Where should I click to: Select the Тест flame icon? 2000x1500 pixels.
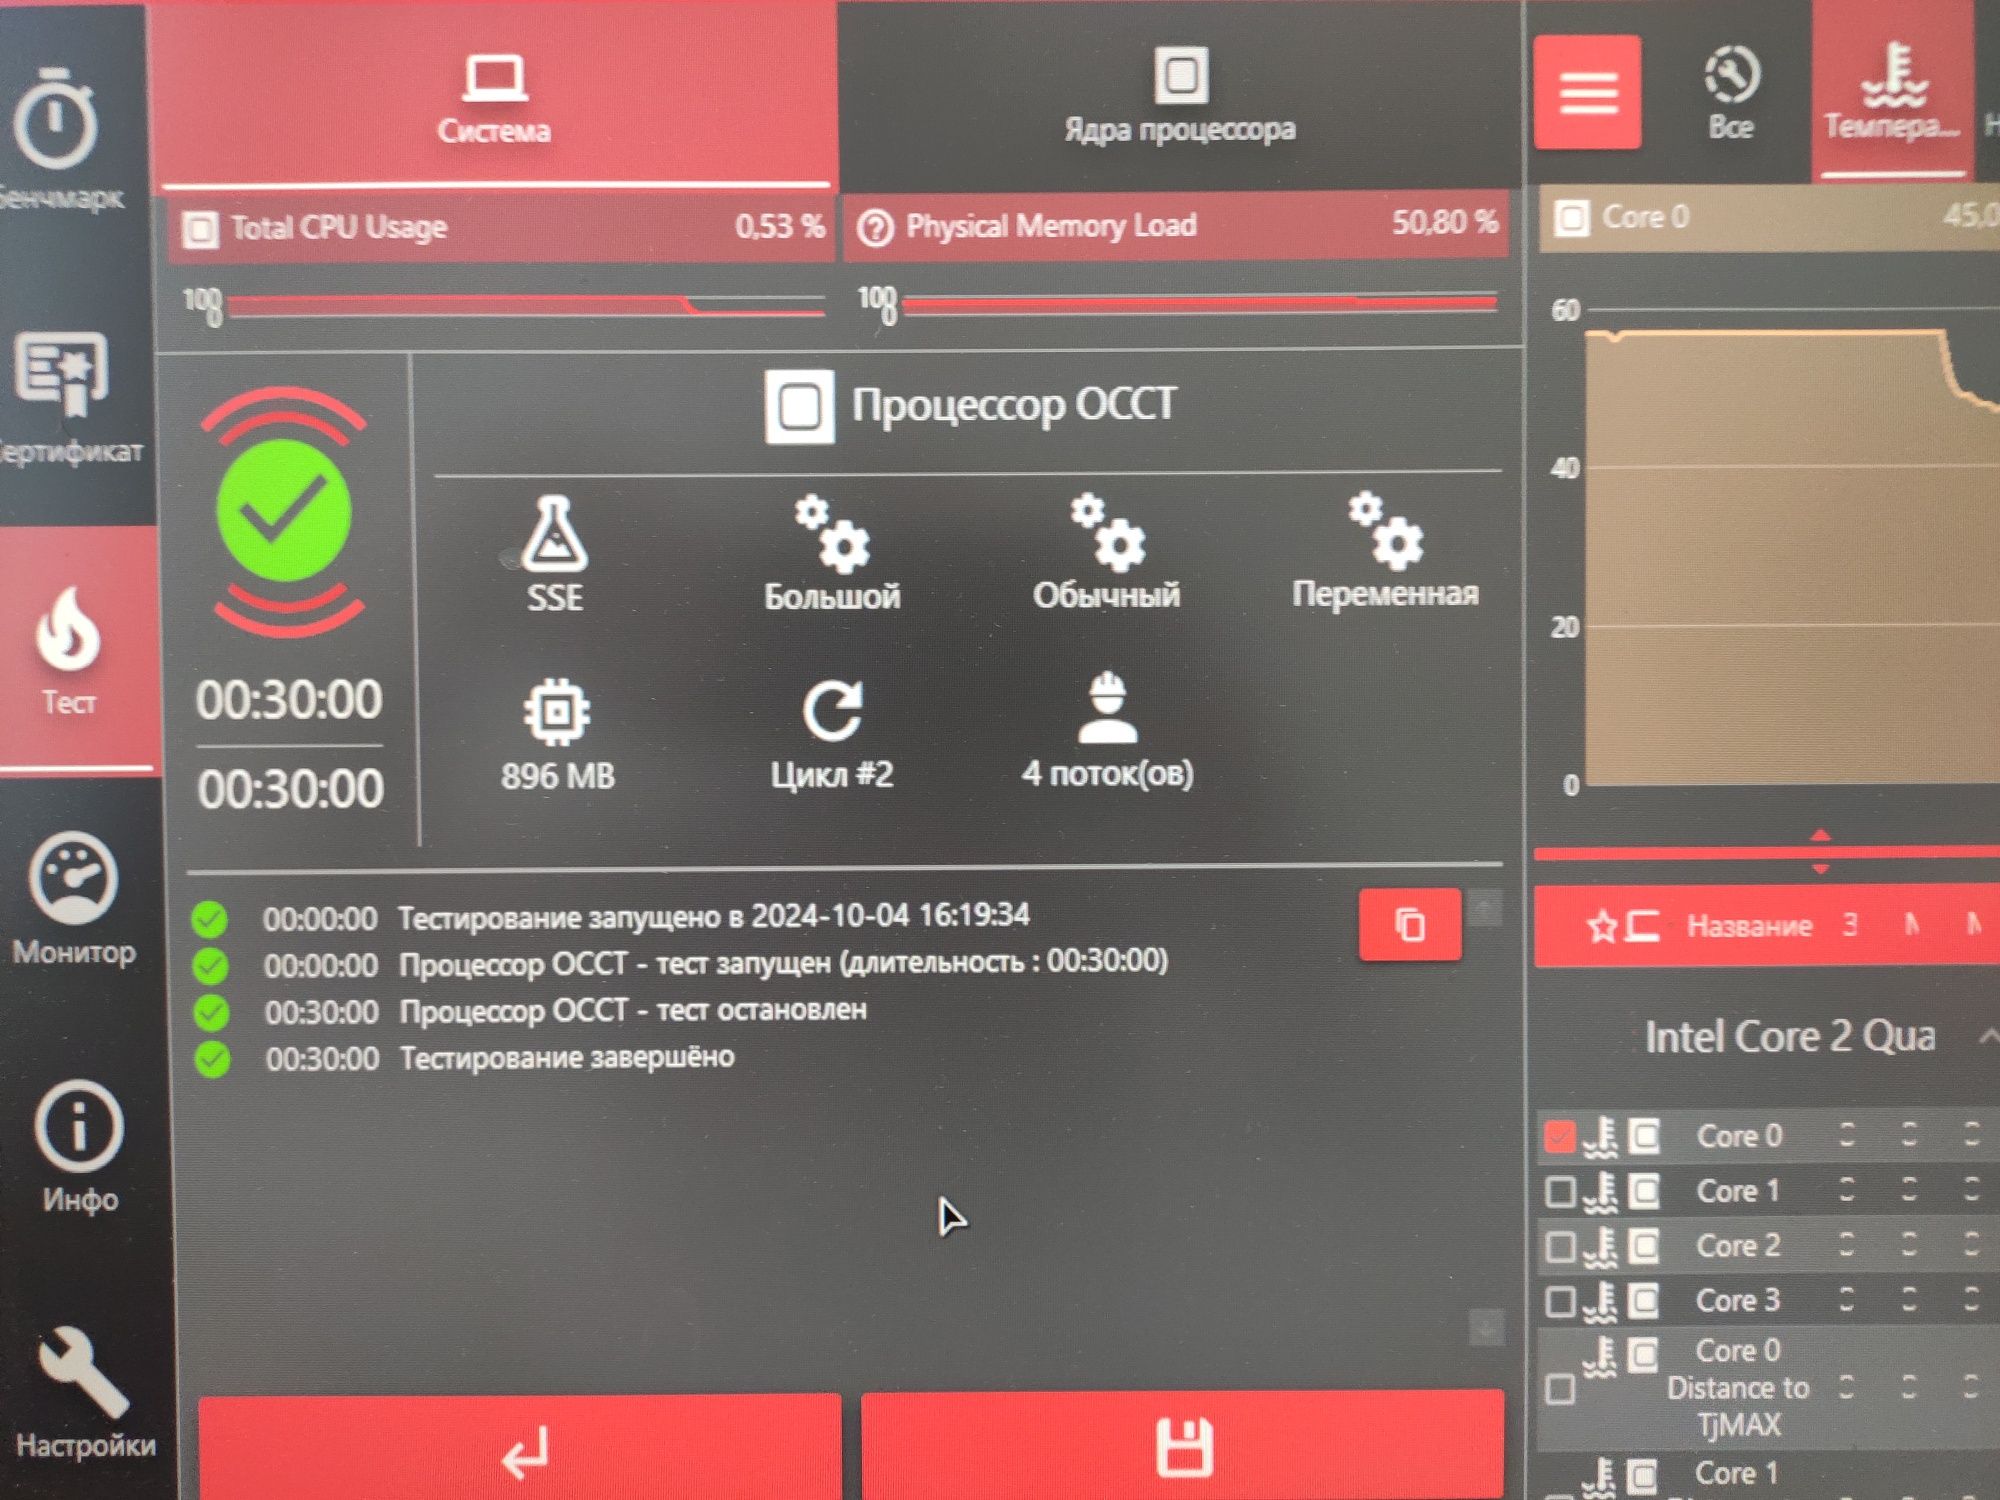tap(68, 629)
